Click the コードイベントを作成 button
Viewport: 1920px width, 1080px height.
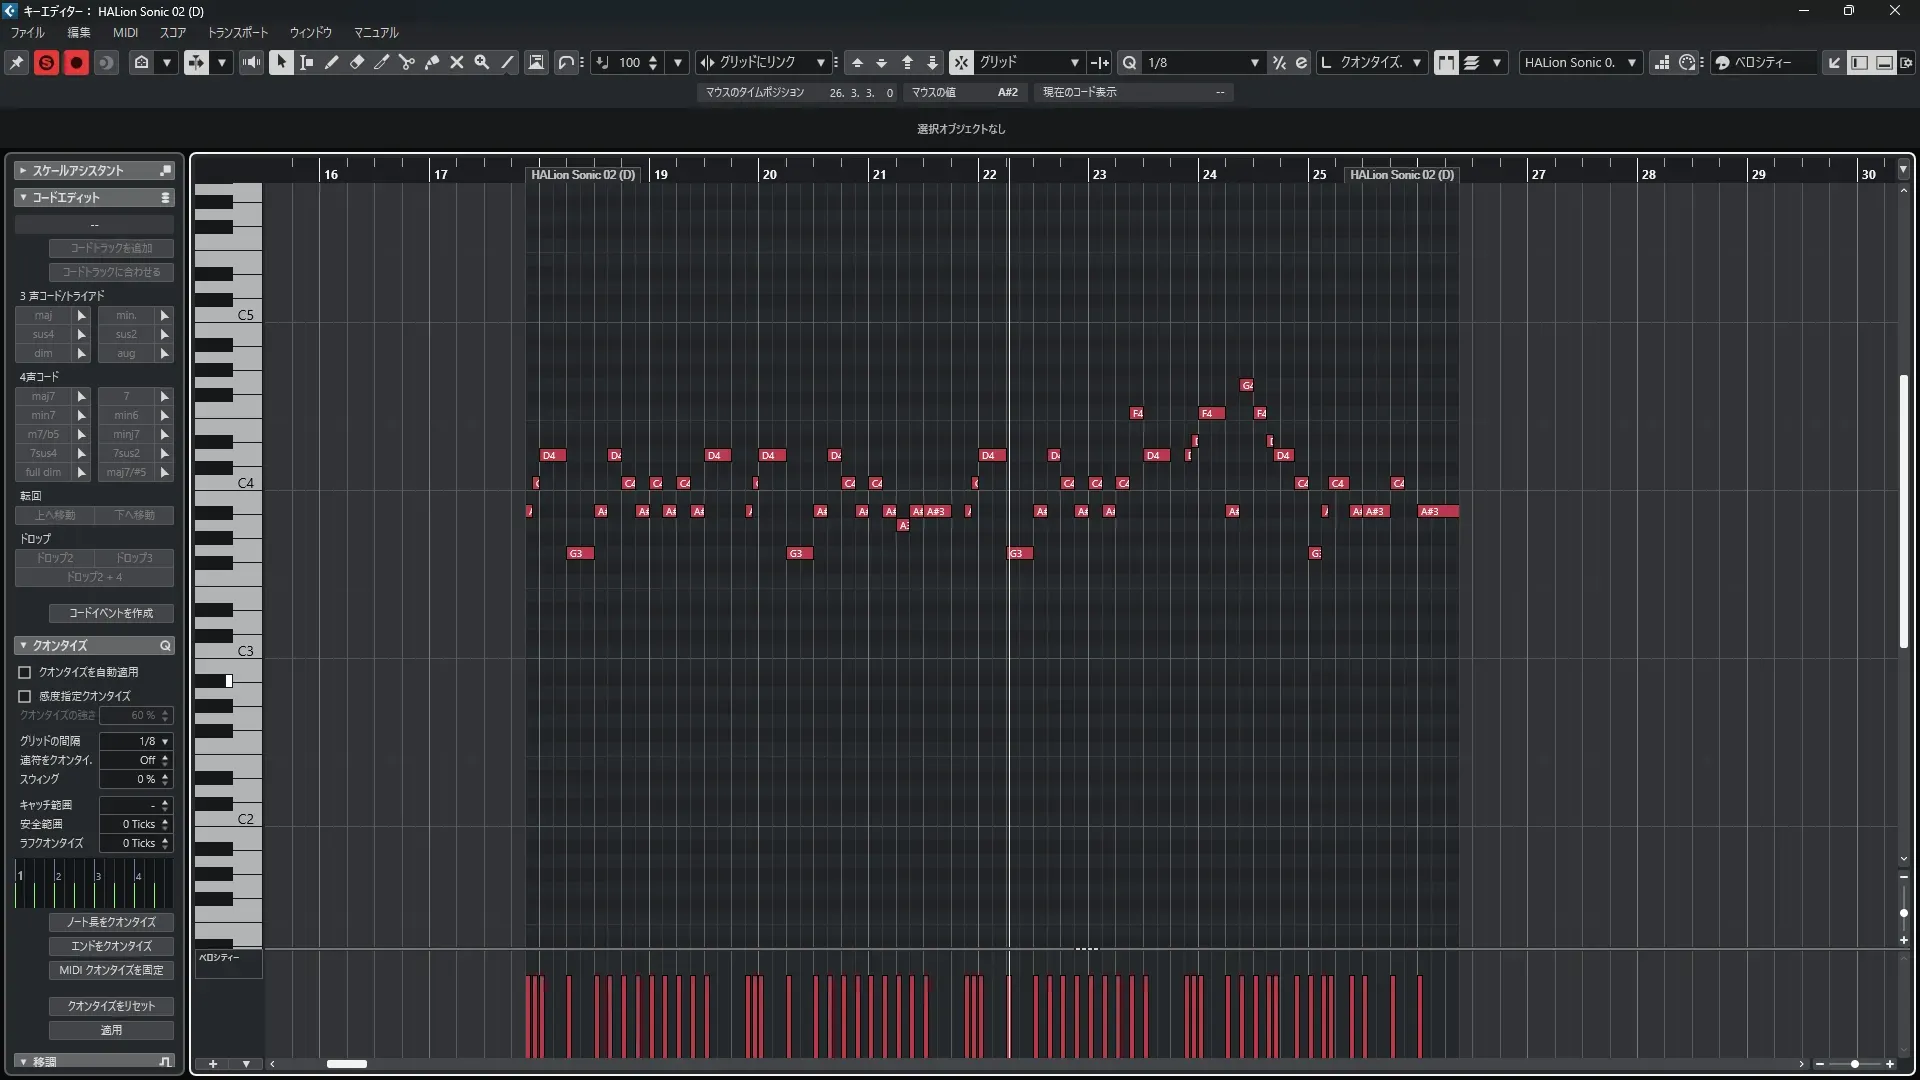111,613
